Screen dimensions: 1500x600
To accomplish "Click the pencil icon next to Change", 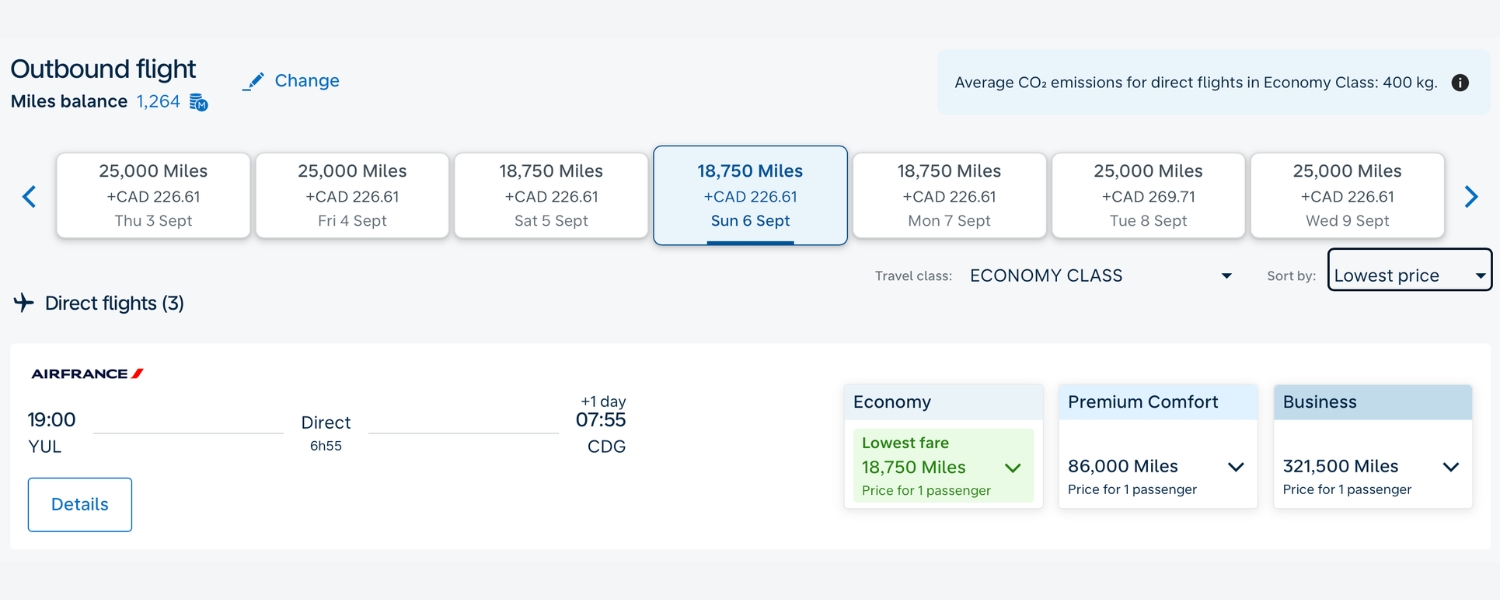I will 254,81.
